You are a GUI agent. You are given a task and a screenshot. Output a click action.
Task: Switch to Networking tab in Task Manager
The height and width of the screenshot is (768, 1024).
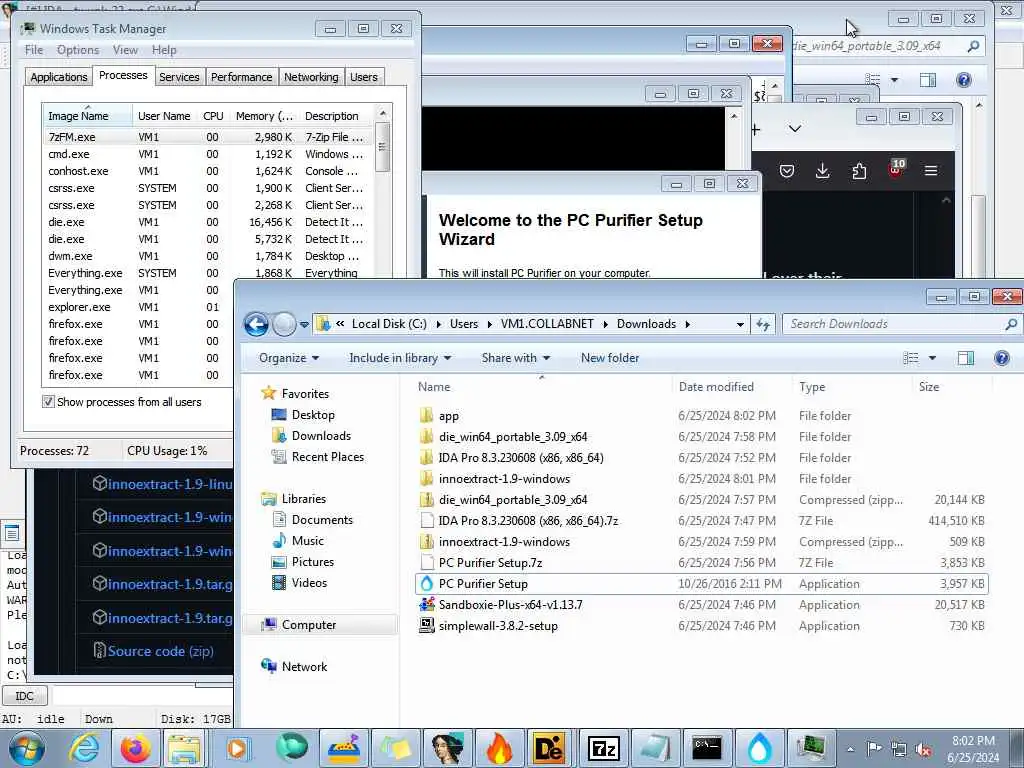point(312,77)
